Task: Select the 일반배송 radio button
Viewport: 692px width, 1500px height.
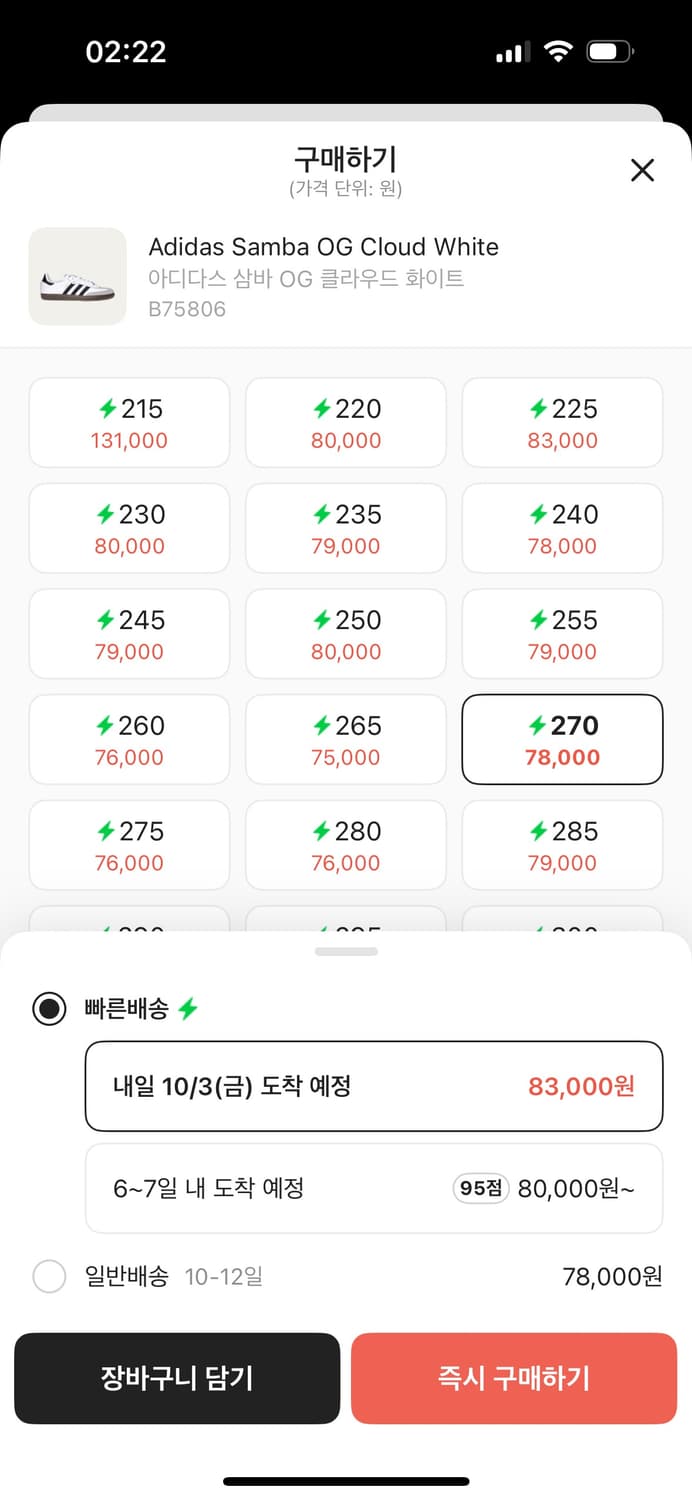Action: [x=49, y=1276]
